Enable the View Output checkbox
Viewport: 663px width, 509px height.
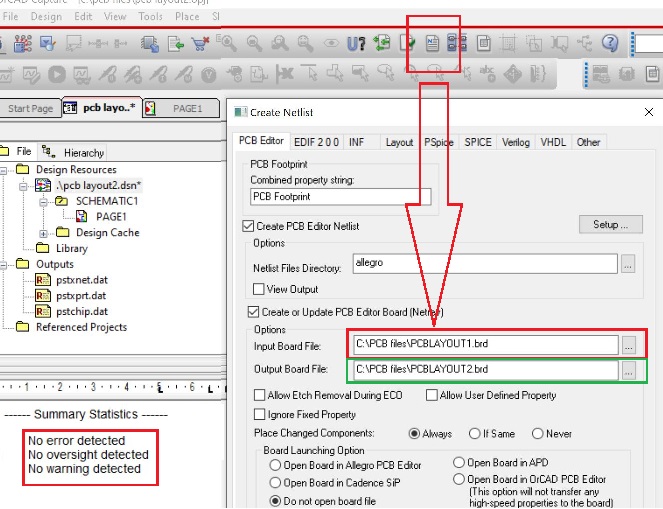click(x=259, y=289)
